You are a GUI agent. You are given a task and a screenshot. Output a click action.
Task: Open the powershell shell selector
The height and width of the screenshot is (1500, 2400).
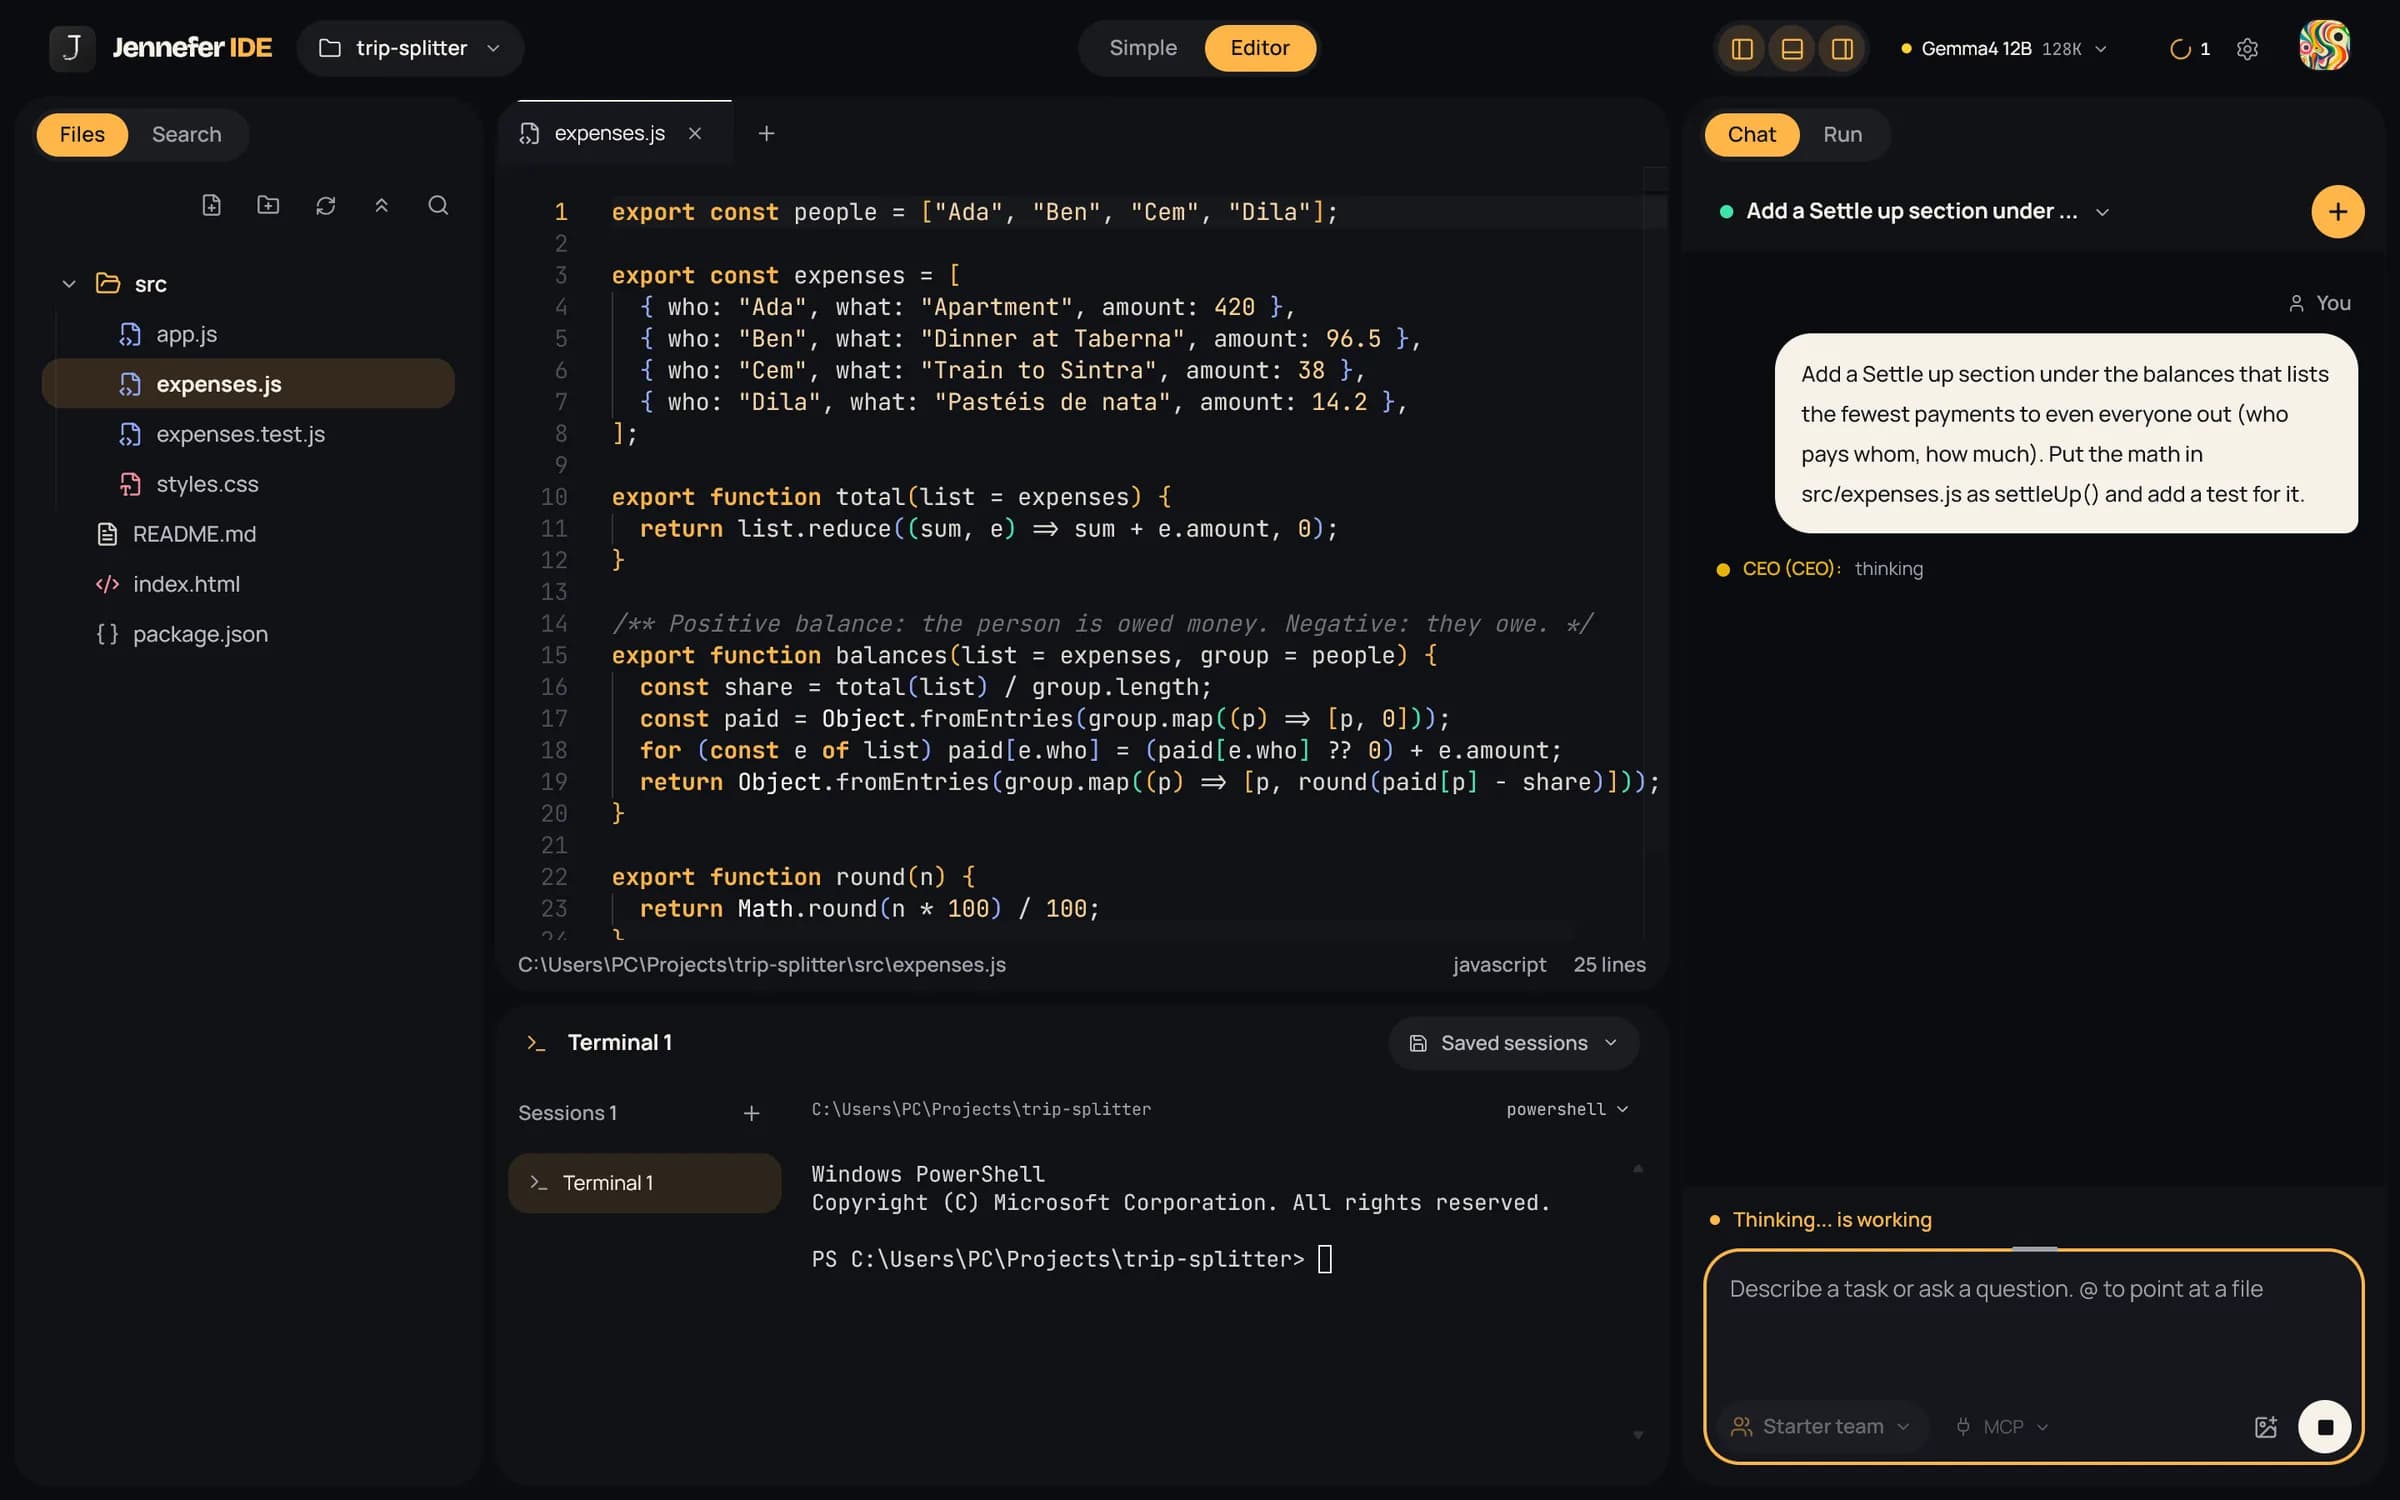(x=1567, y=1109)
